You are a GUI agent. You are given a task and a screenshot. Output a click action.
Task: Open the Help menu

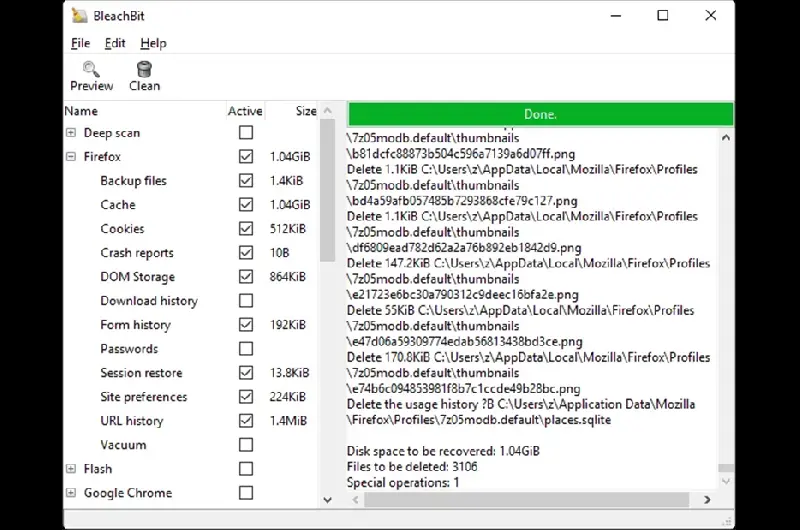tap(154, 43)
